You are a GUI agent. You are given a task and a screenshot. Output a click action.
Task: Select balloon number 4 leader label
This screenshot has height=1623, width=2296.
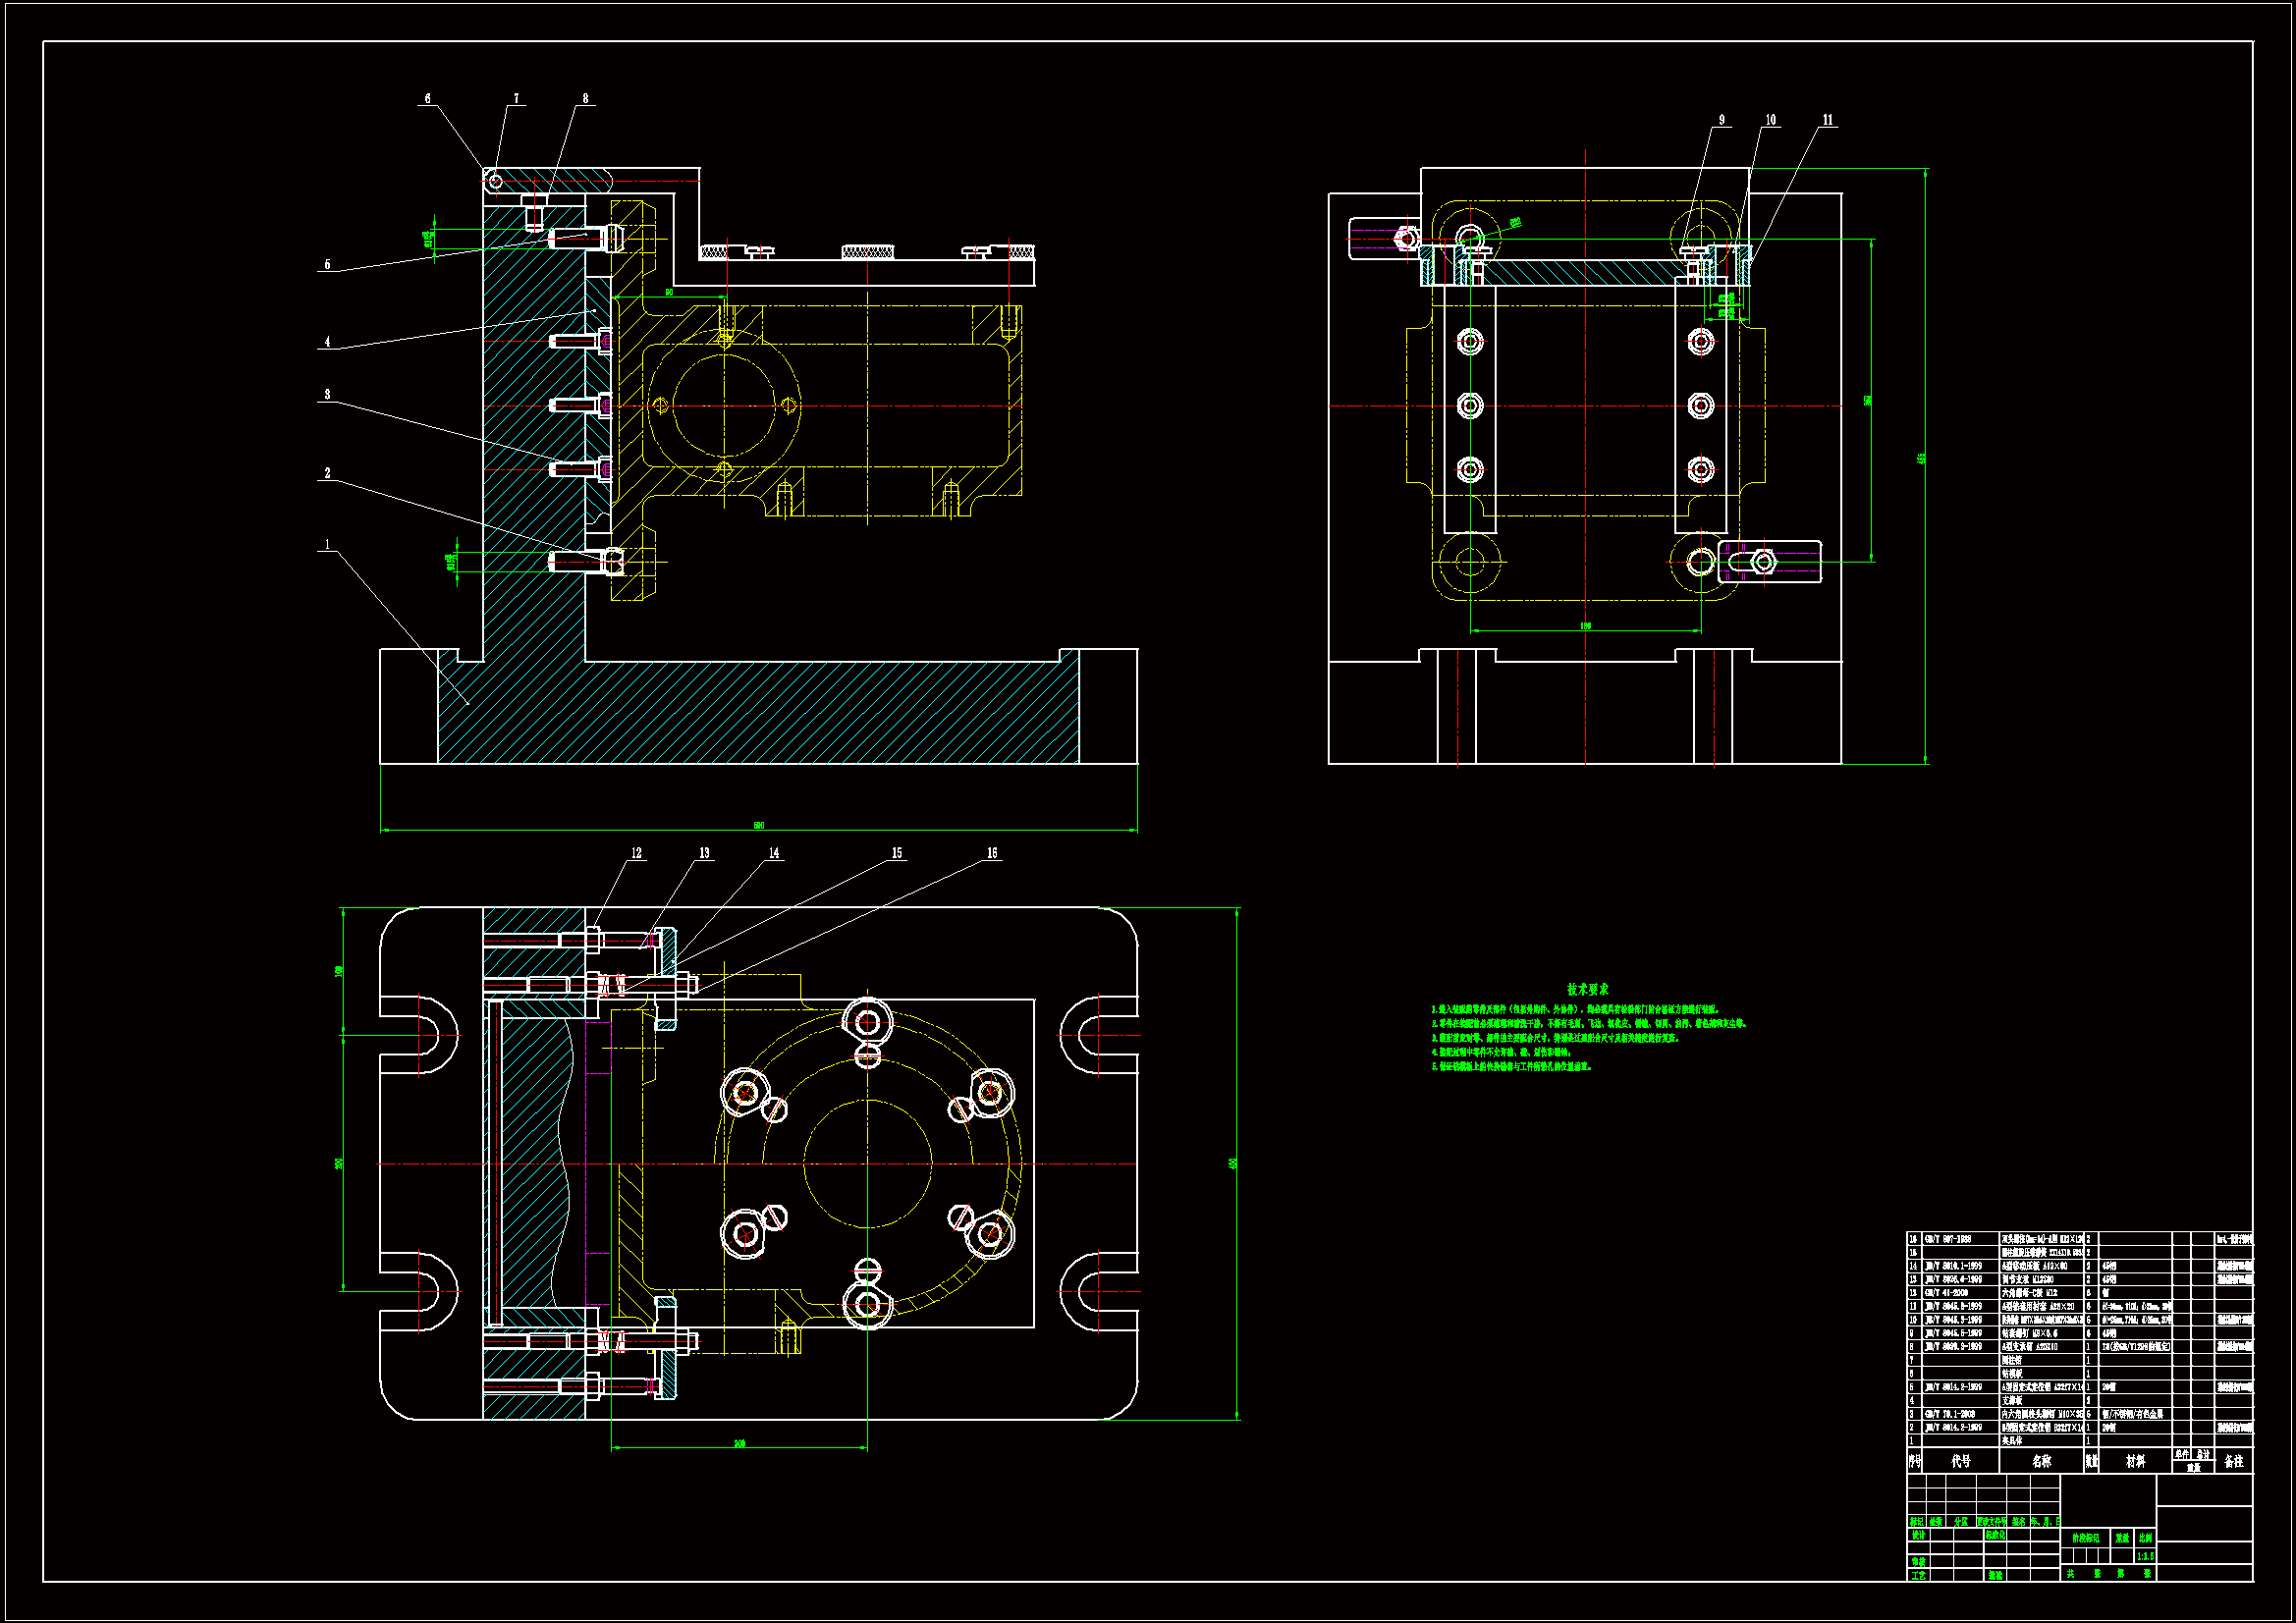(327, 342)
